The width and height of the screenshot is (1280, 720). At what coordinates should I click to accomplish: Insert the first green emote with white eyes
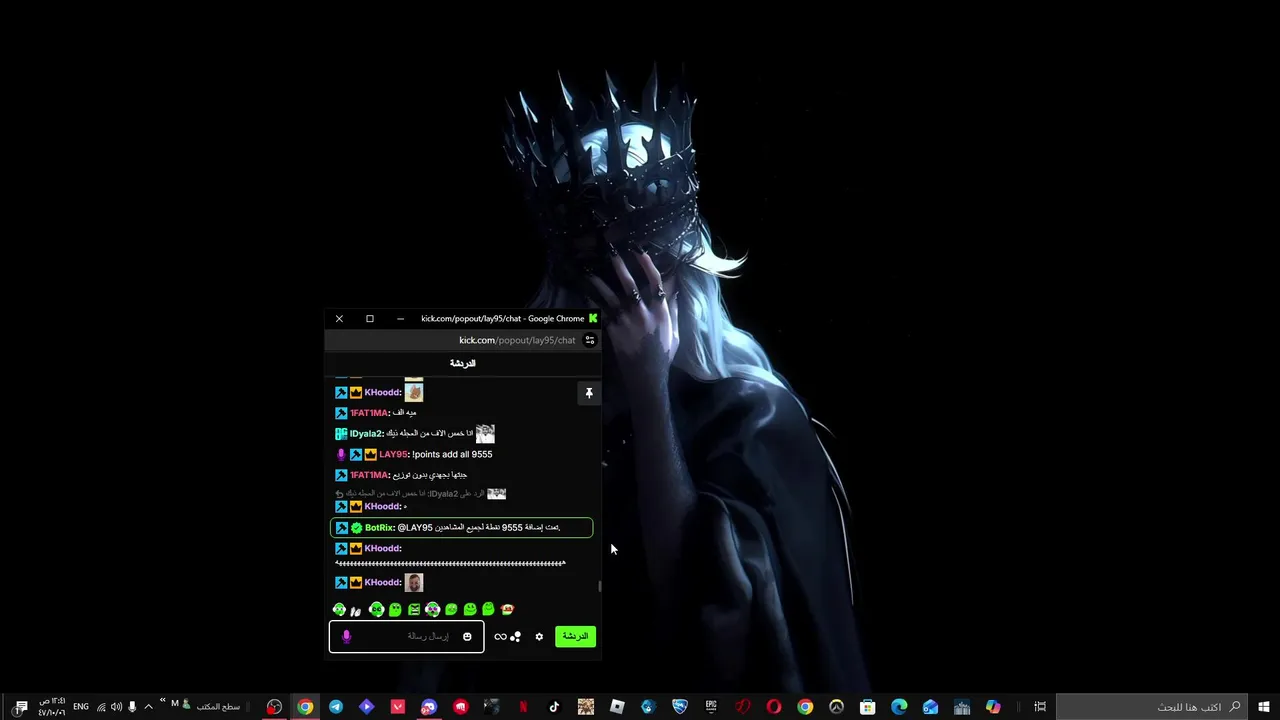point(340,609)
